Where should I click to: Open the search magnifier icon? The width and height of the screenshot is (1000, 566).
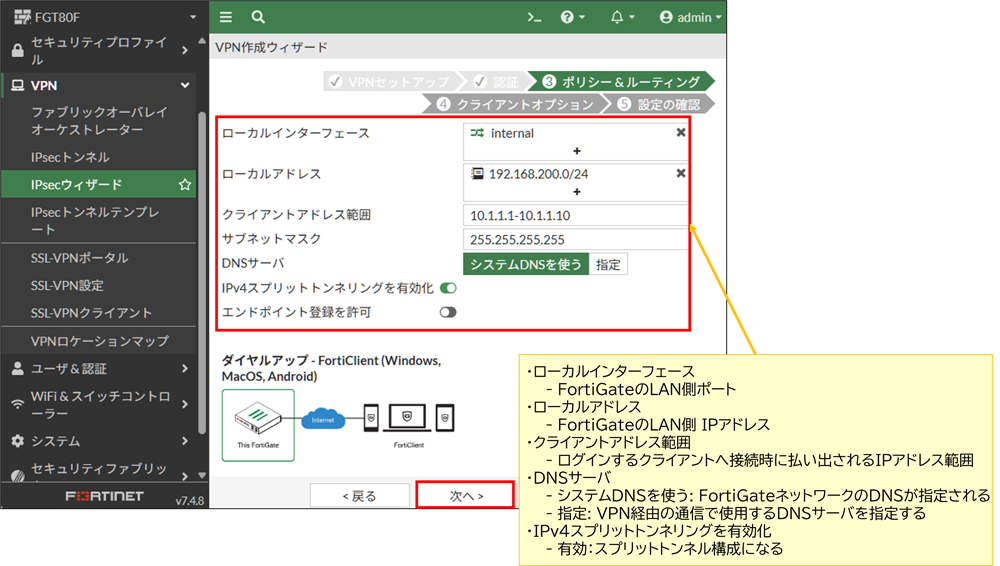pos(258,17)
